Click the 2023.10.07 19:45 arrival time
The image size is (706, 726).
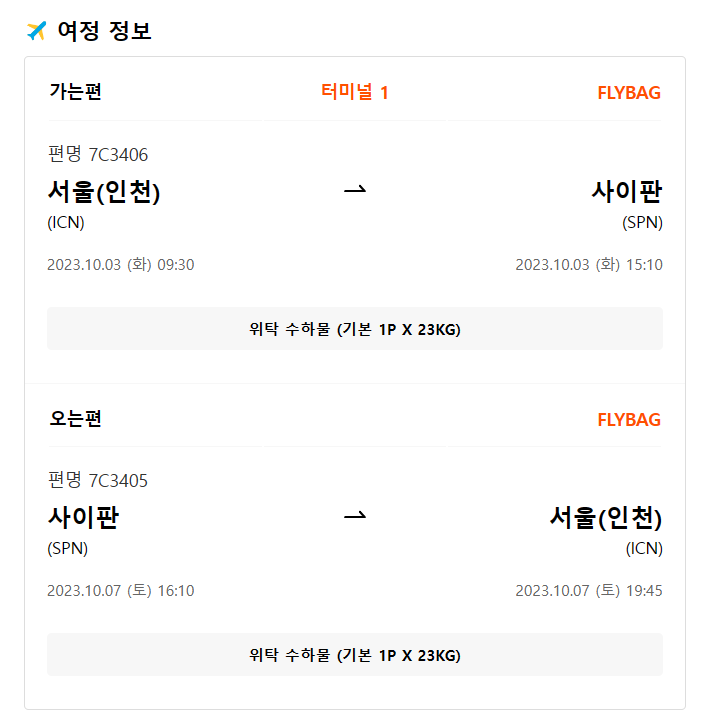[588, 591]
